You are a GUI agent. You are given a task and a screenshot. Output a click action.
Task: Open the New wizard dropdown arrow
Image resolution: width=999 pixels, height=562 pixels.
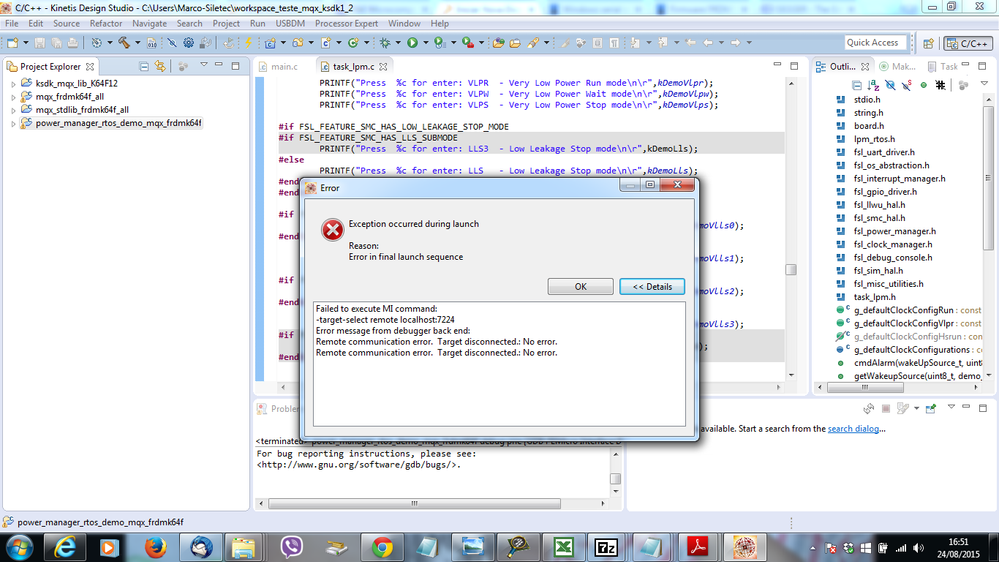tap(25, 43)
